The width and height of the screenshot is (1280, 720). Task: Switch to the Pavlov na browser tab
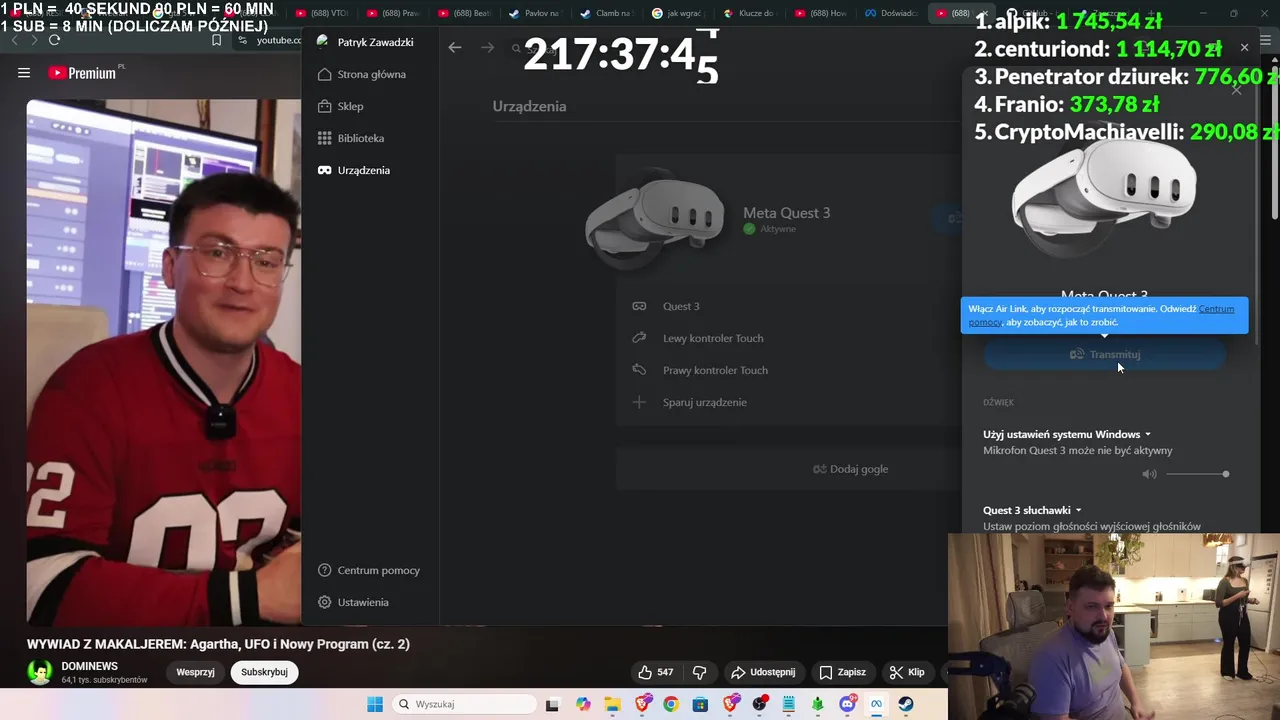pos(536,13)
